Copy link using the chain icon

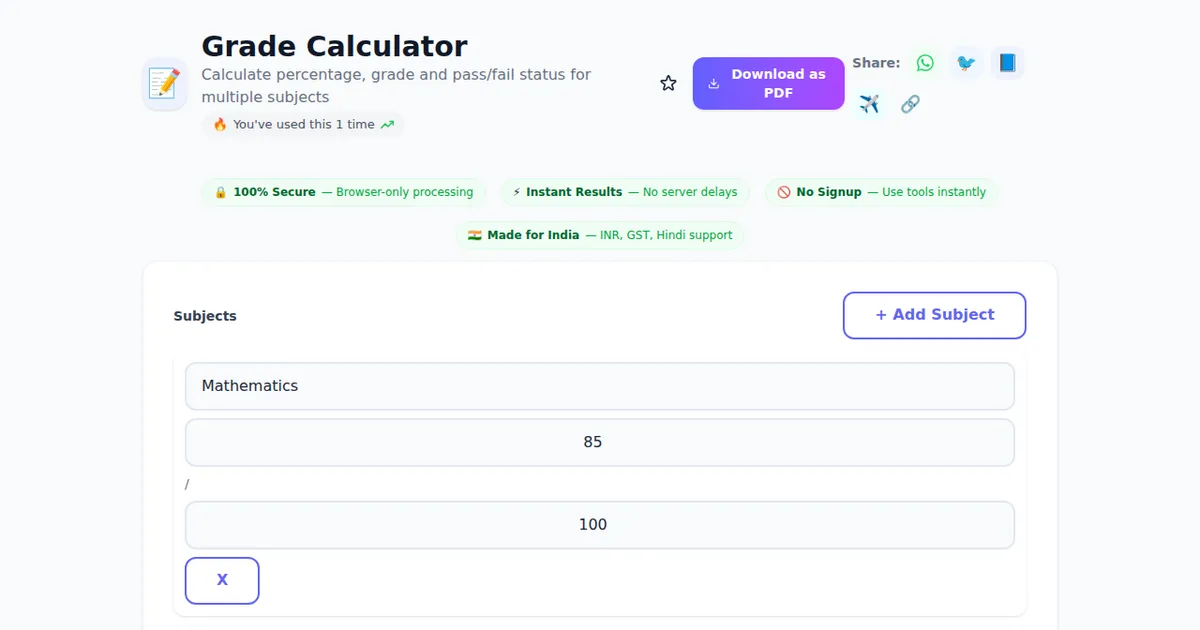[910, 104]
